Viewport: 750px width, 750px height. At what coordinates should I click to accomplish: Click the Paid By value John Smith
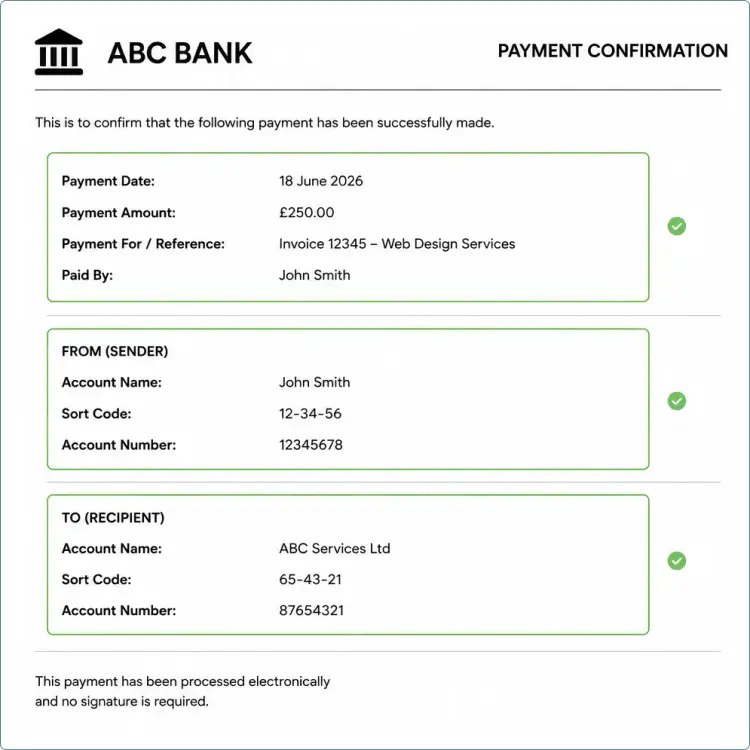pos(314,275)
